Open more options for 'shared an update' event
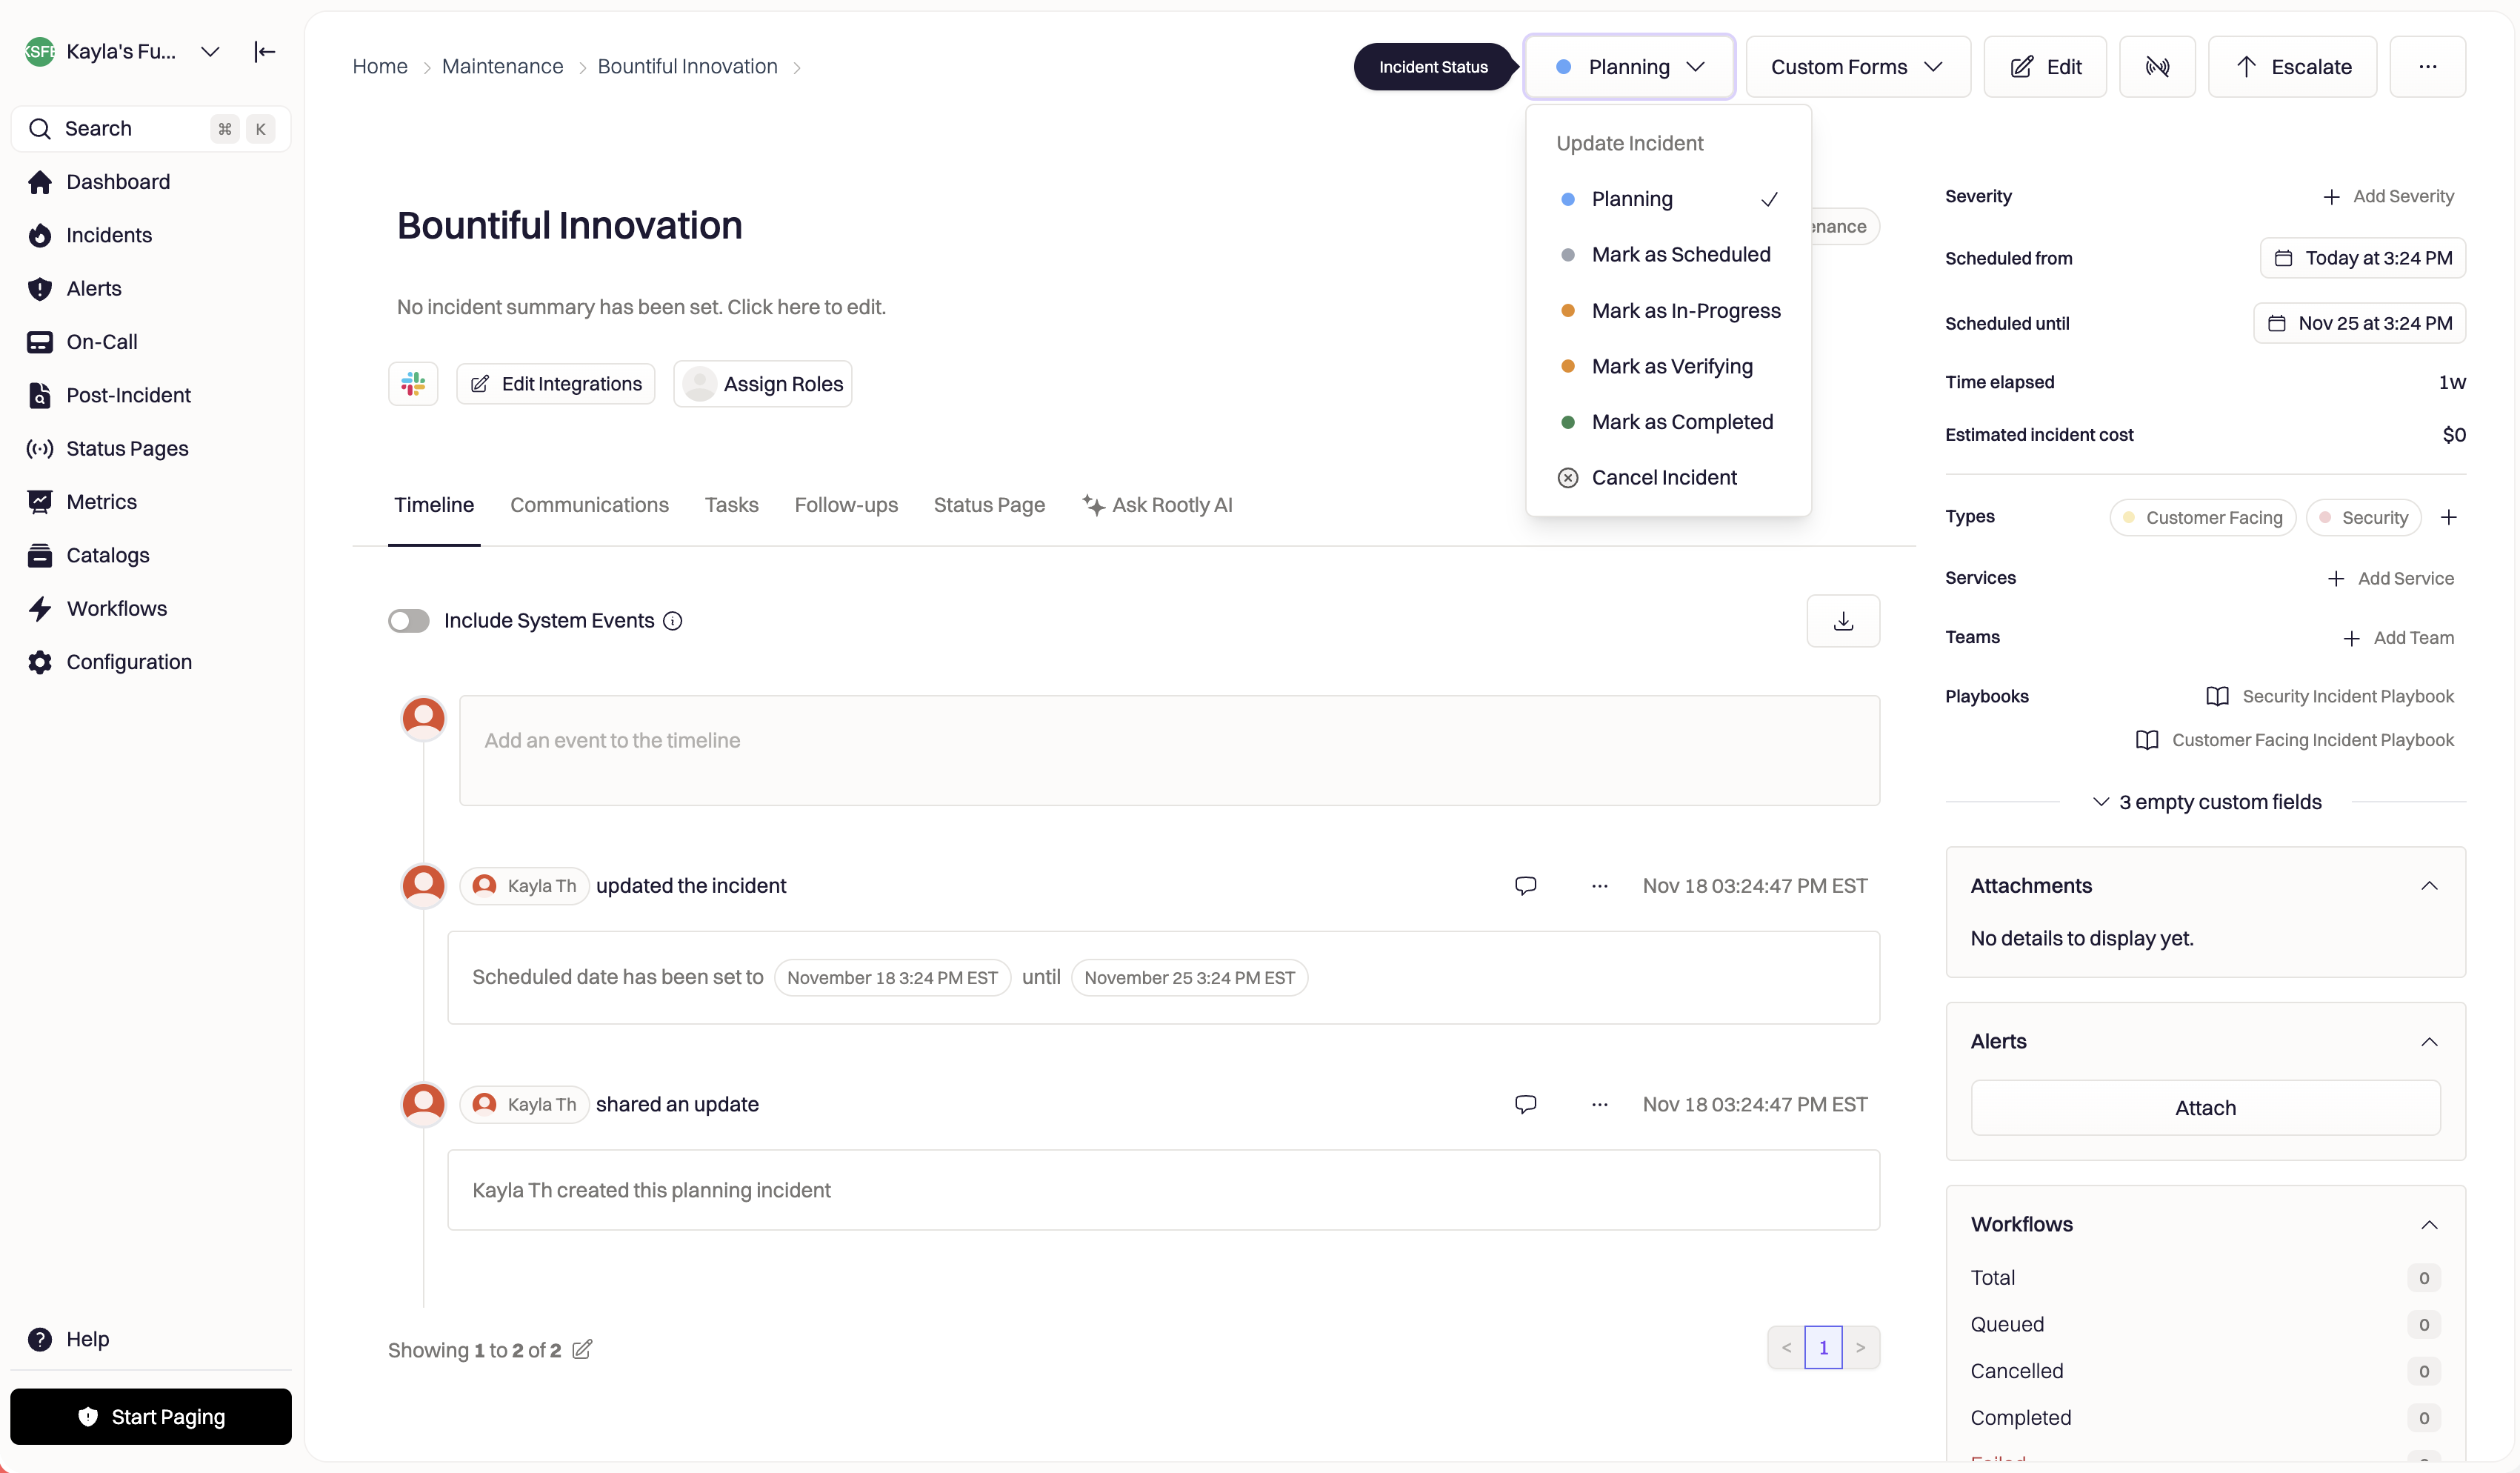The image size is (2520, 1473). (x=1599, y=1104)
